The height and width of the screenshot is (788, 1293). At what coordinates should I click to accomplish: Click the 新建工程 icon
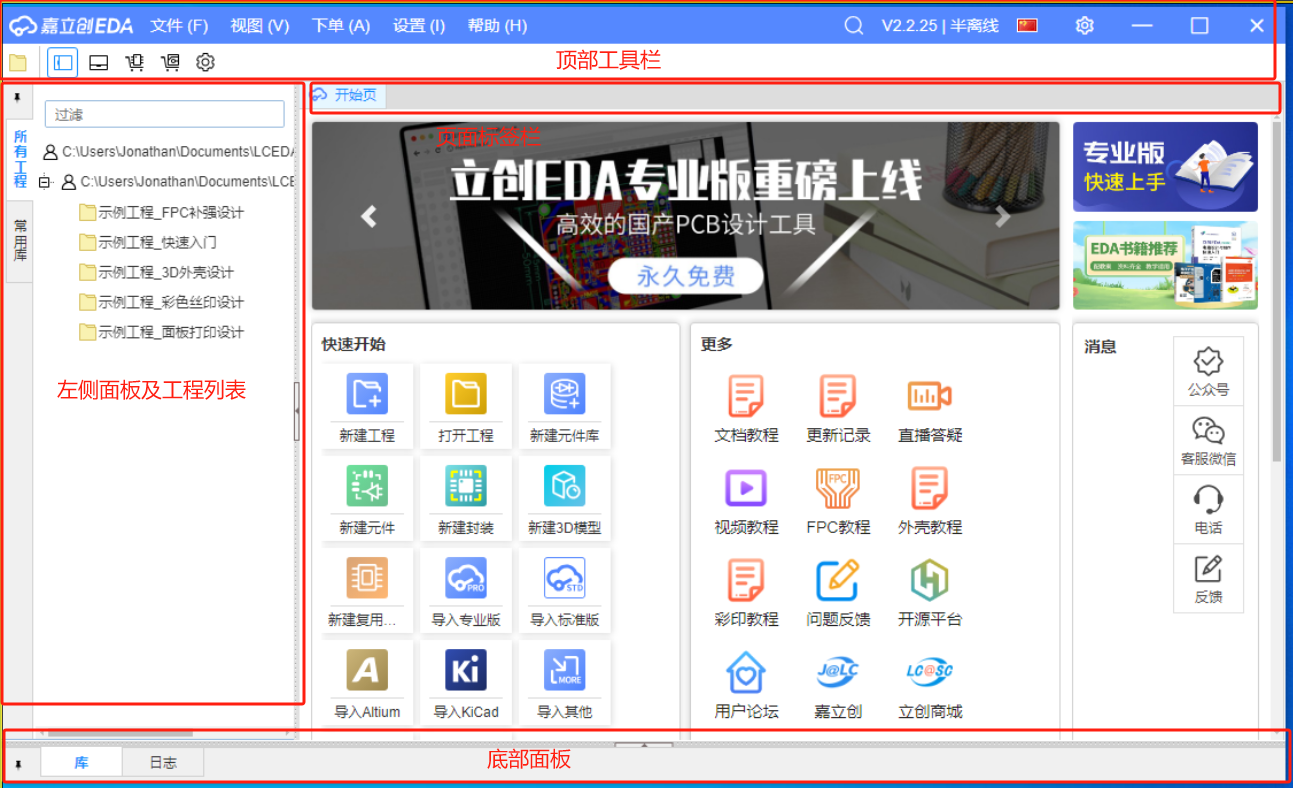point(367,393)
